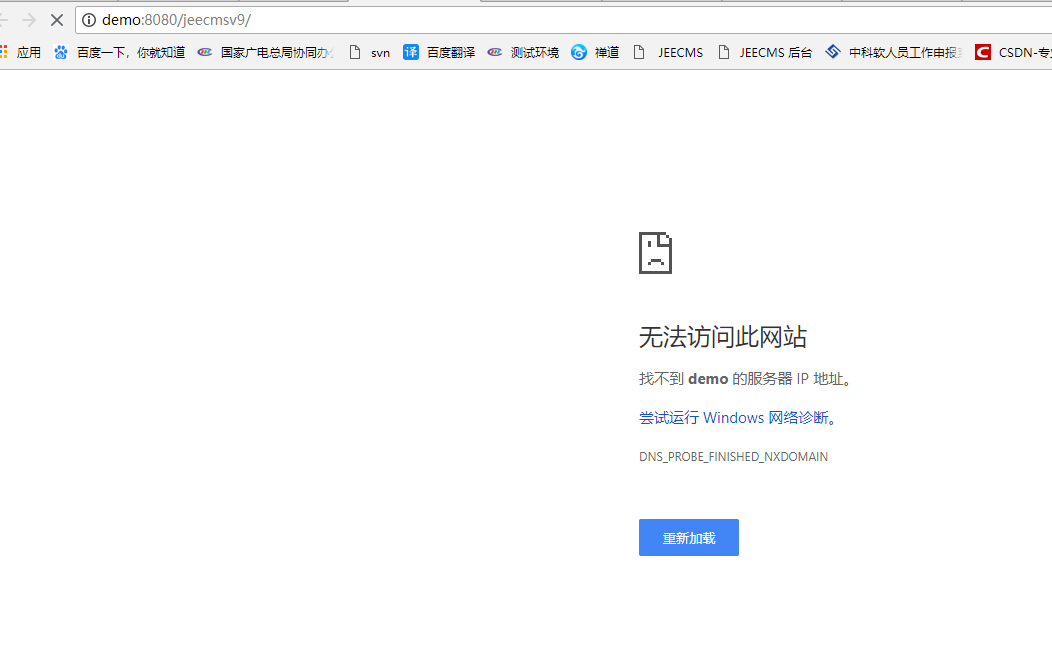Click the 尝试运行 Windows 网络诊断 link
This screenshot has width=1052, height=664.
pyautogui.click(x=733, y=418)
